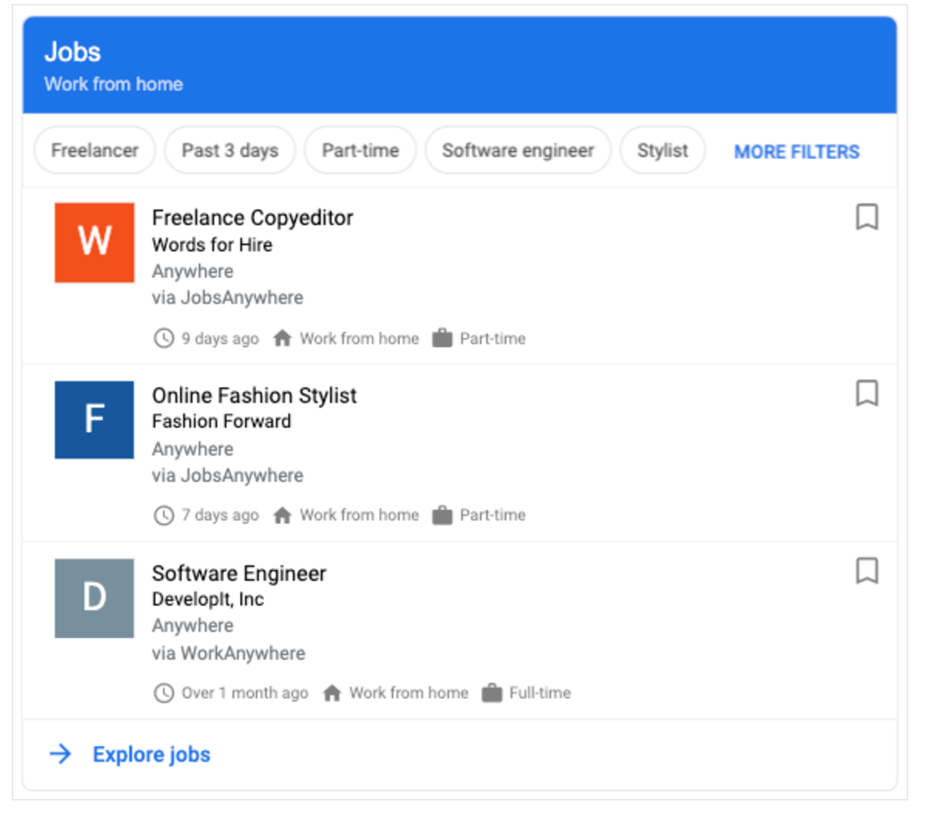Image resolution: width=936 pixels, height=826 pixels.
Task: Click clock icon beside Over 1 month ago
Action: pos(163,693)
